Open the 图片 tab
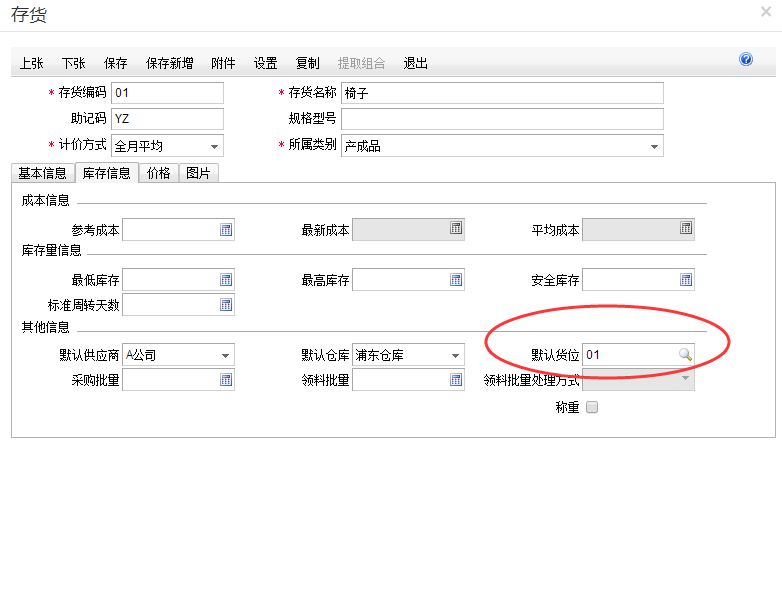782x594 pixels. (199, 173)
